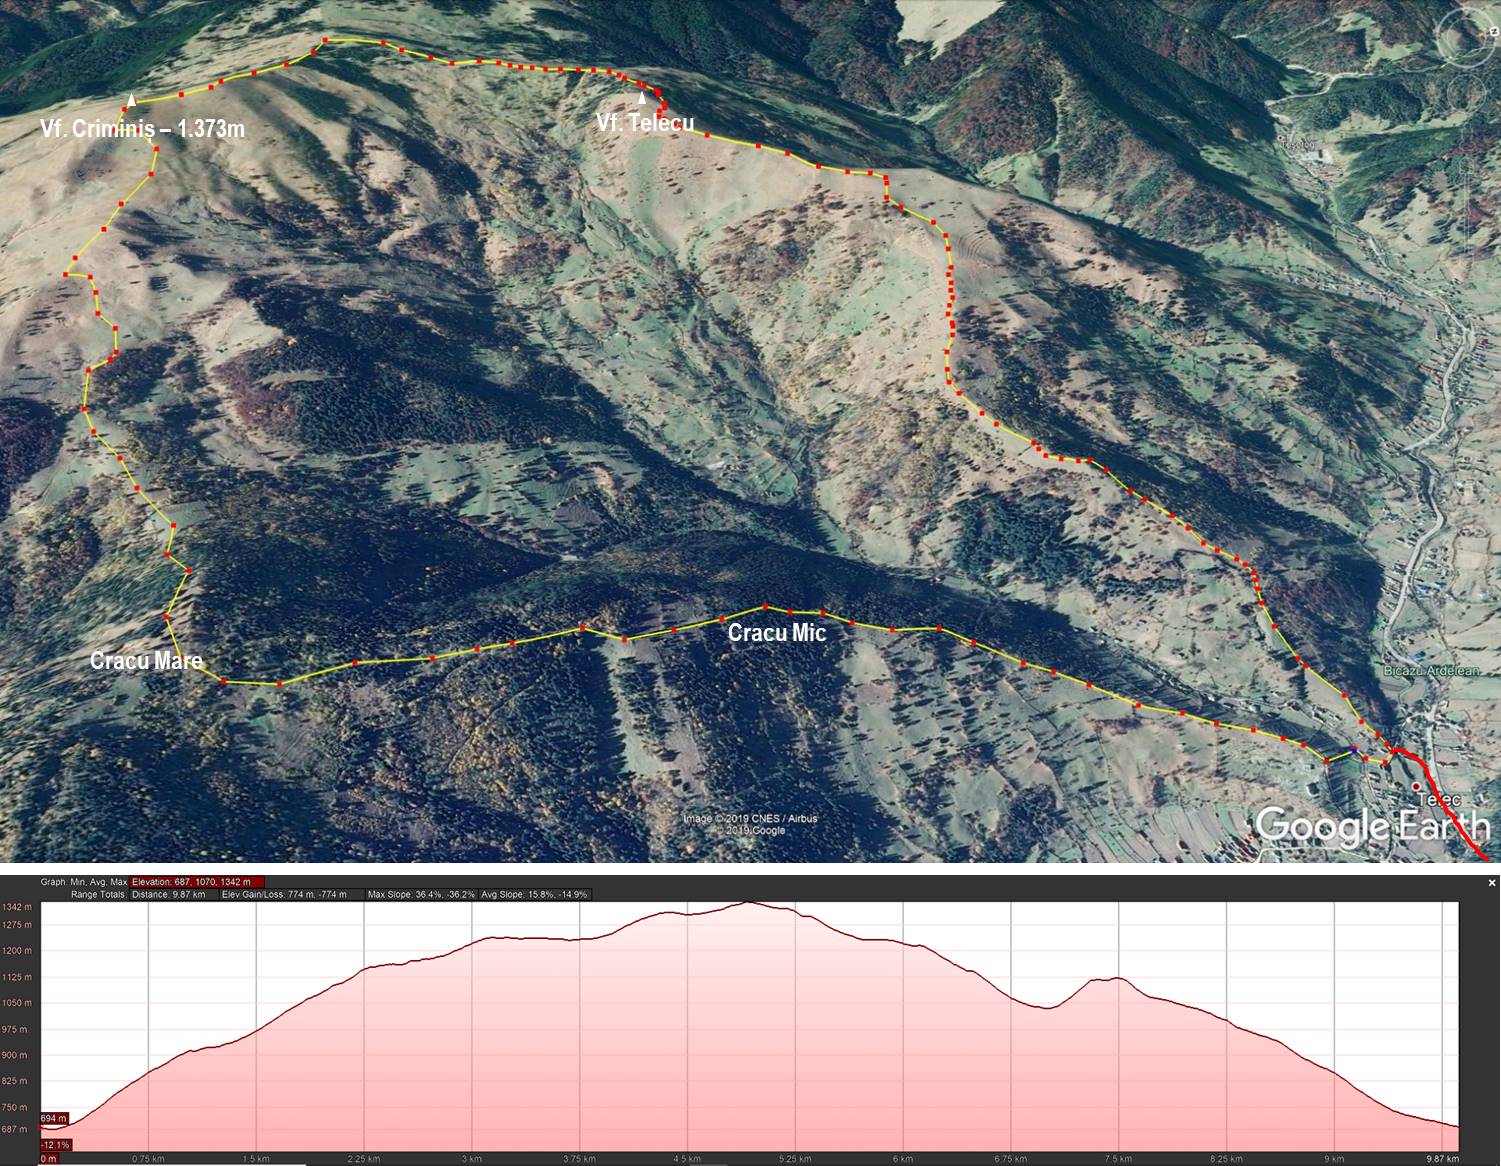The image size is (1501, 1166).
Task: Toggle the Avg Slope metric display
Action: (x=535, y=894)
